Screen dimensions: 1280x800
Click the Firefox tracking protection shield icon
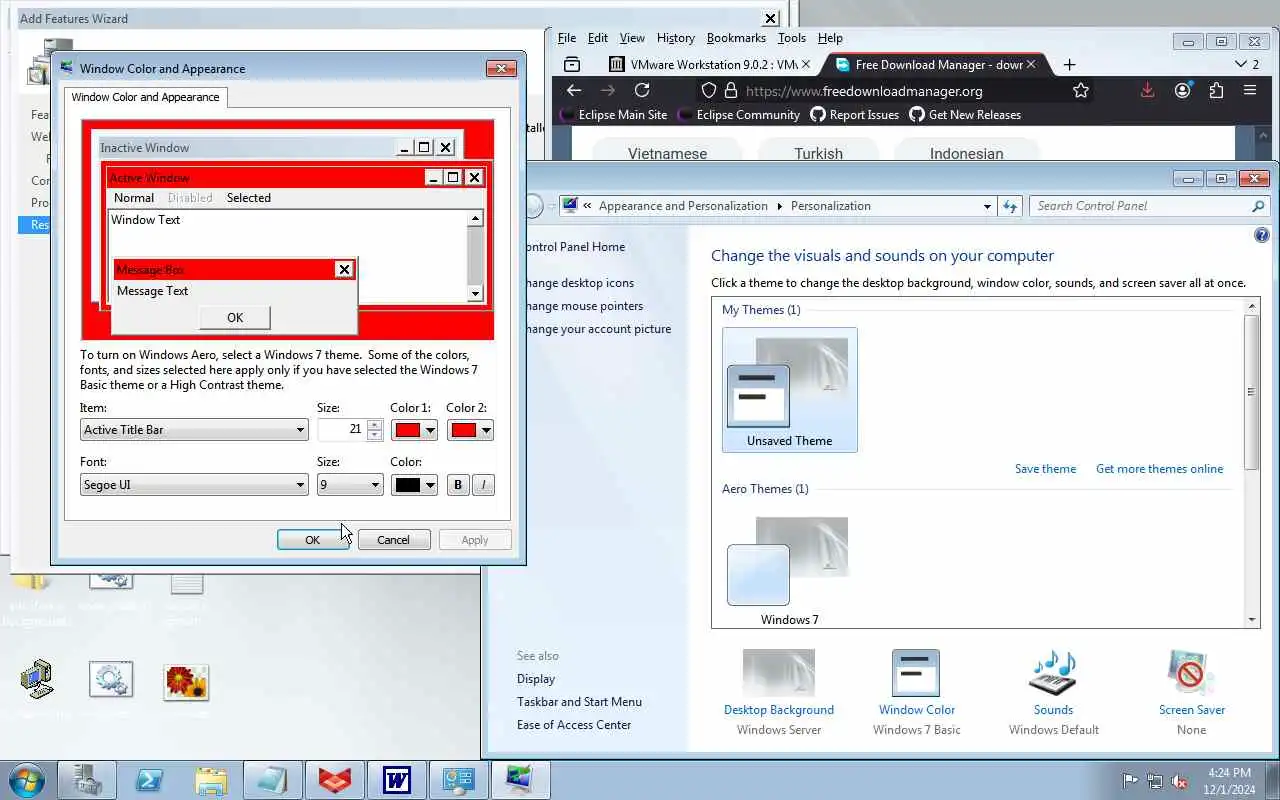[709, 90]
